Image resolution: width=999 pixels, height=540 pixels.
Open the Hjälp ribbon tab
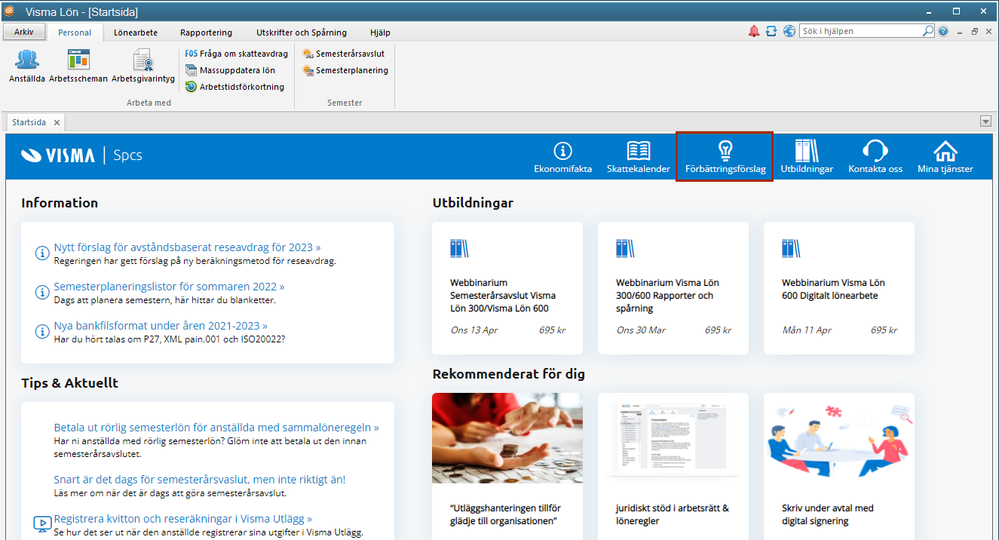380,32
